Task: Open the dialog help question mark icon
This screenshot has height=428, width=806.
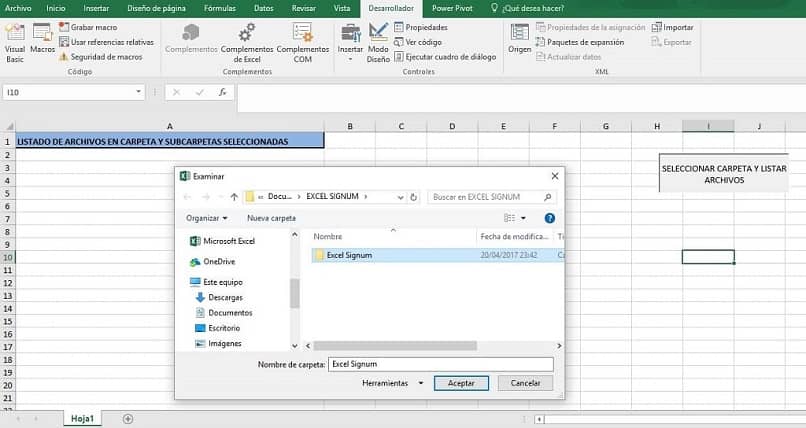Action: [x=549, y=217]
